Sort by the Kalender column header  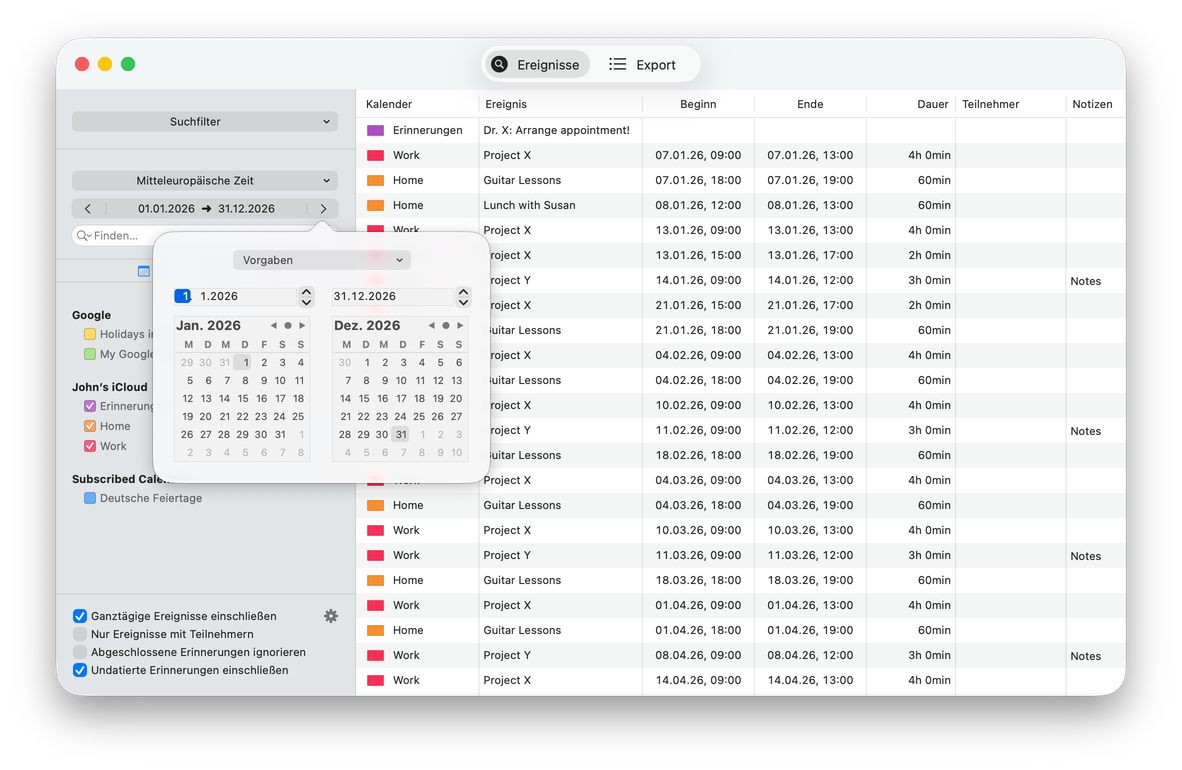tap(418, 104)
